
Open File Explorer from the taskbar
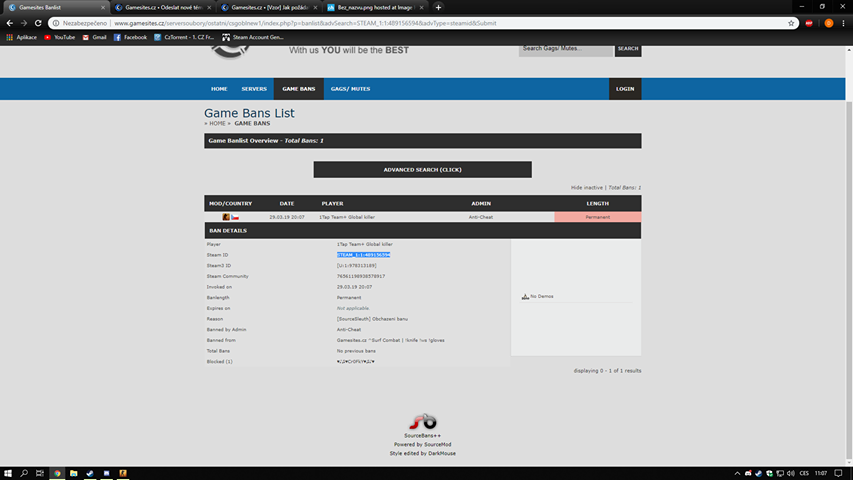click(73, 473)
